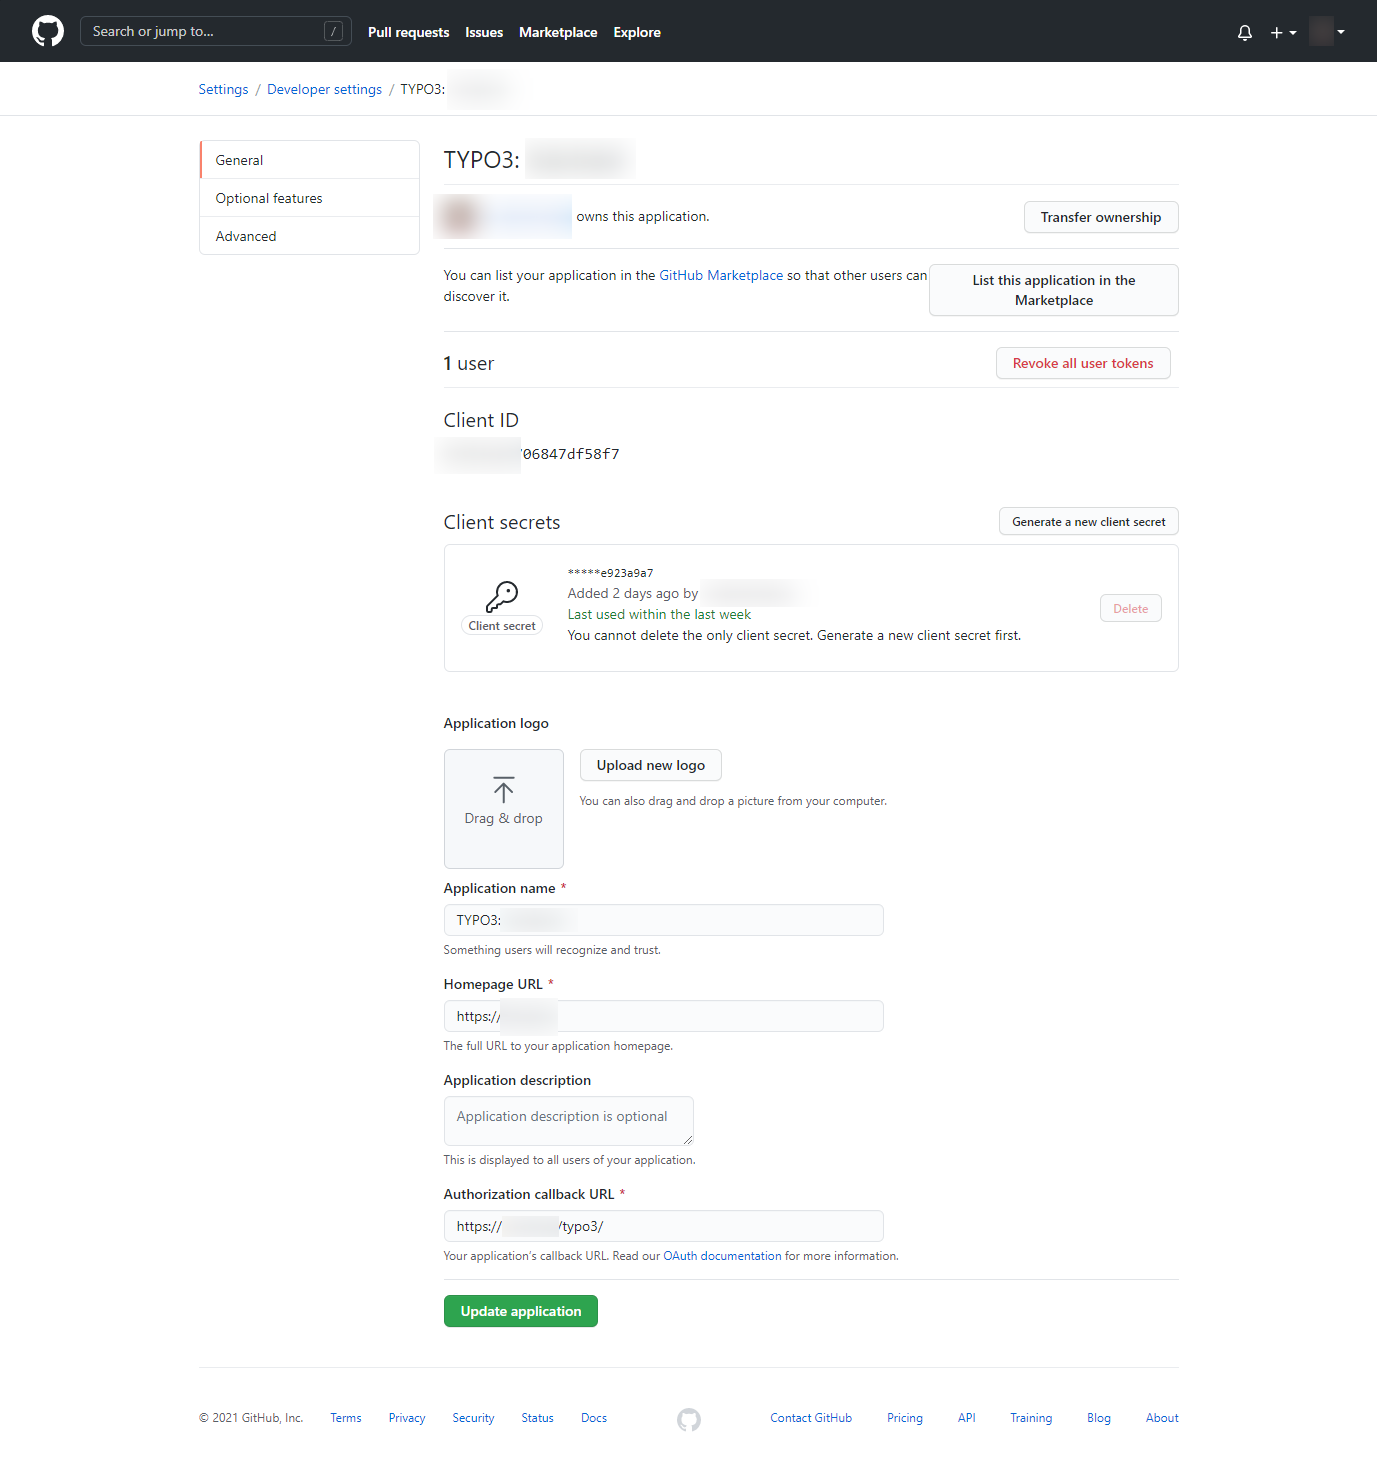This screenshot has width=1377, height=1482.
Task: Open the About footer link
Action: tap(1162, 1418)
